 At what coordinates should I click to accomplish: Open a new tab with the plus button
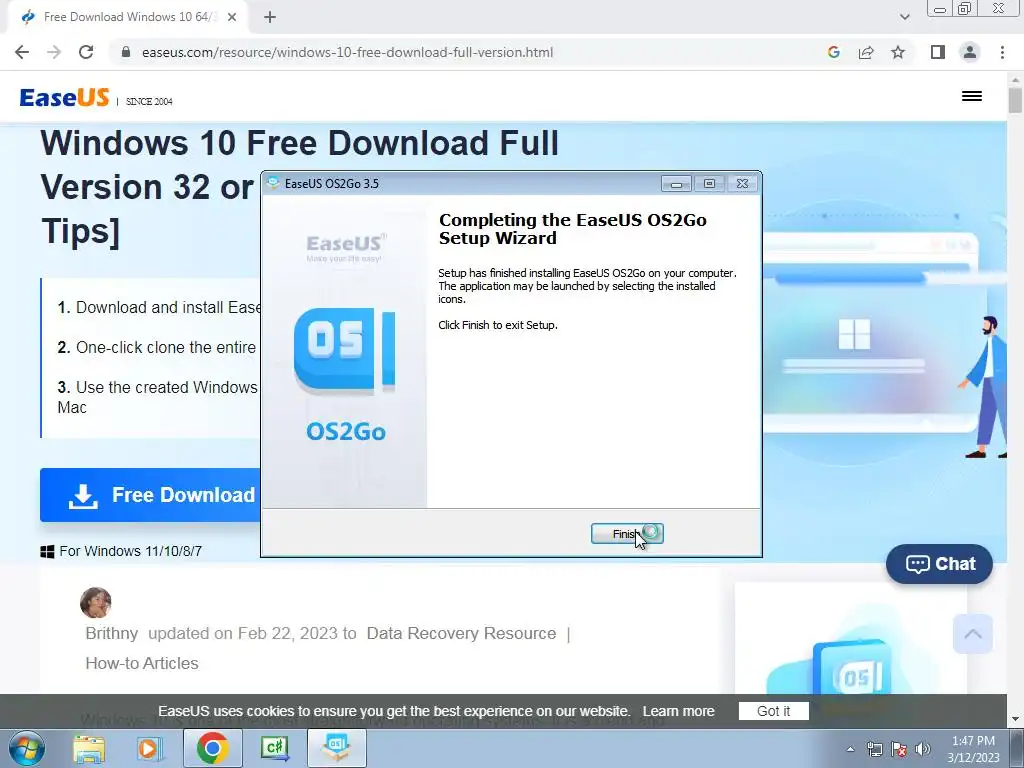[270, 17]
